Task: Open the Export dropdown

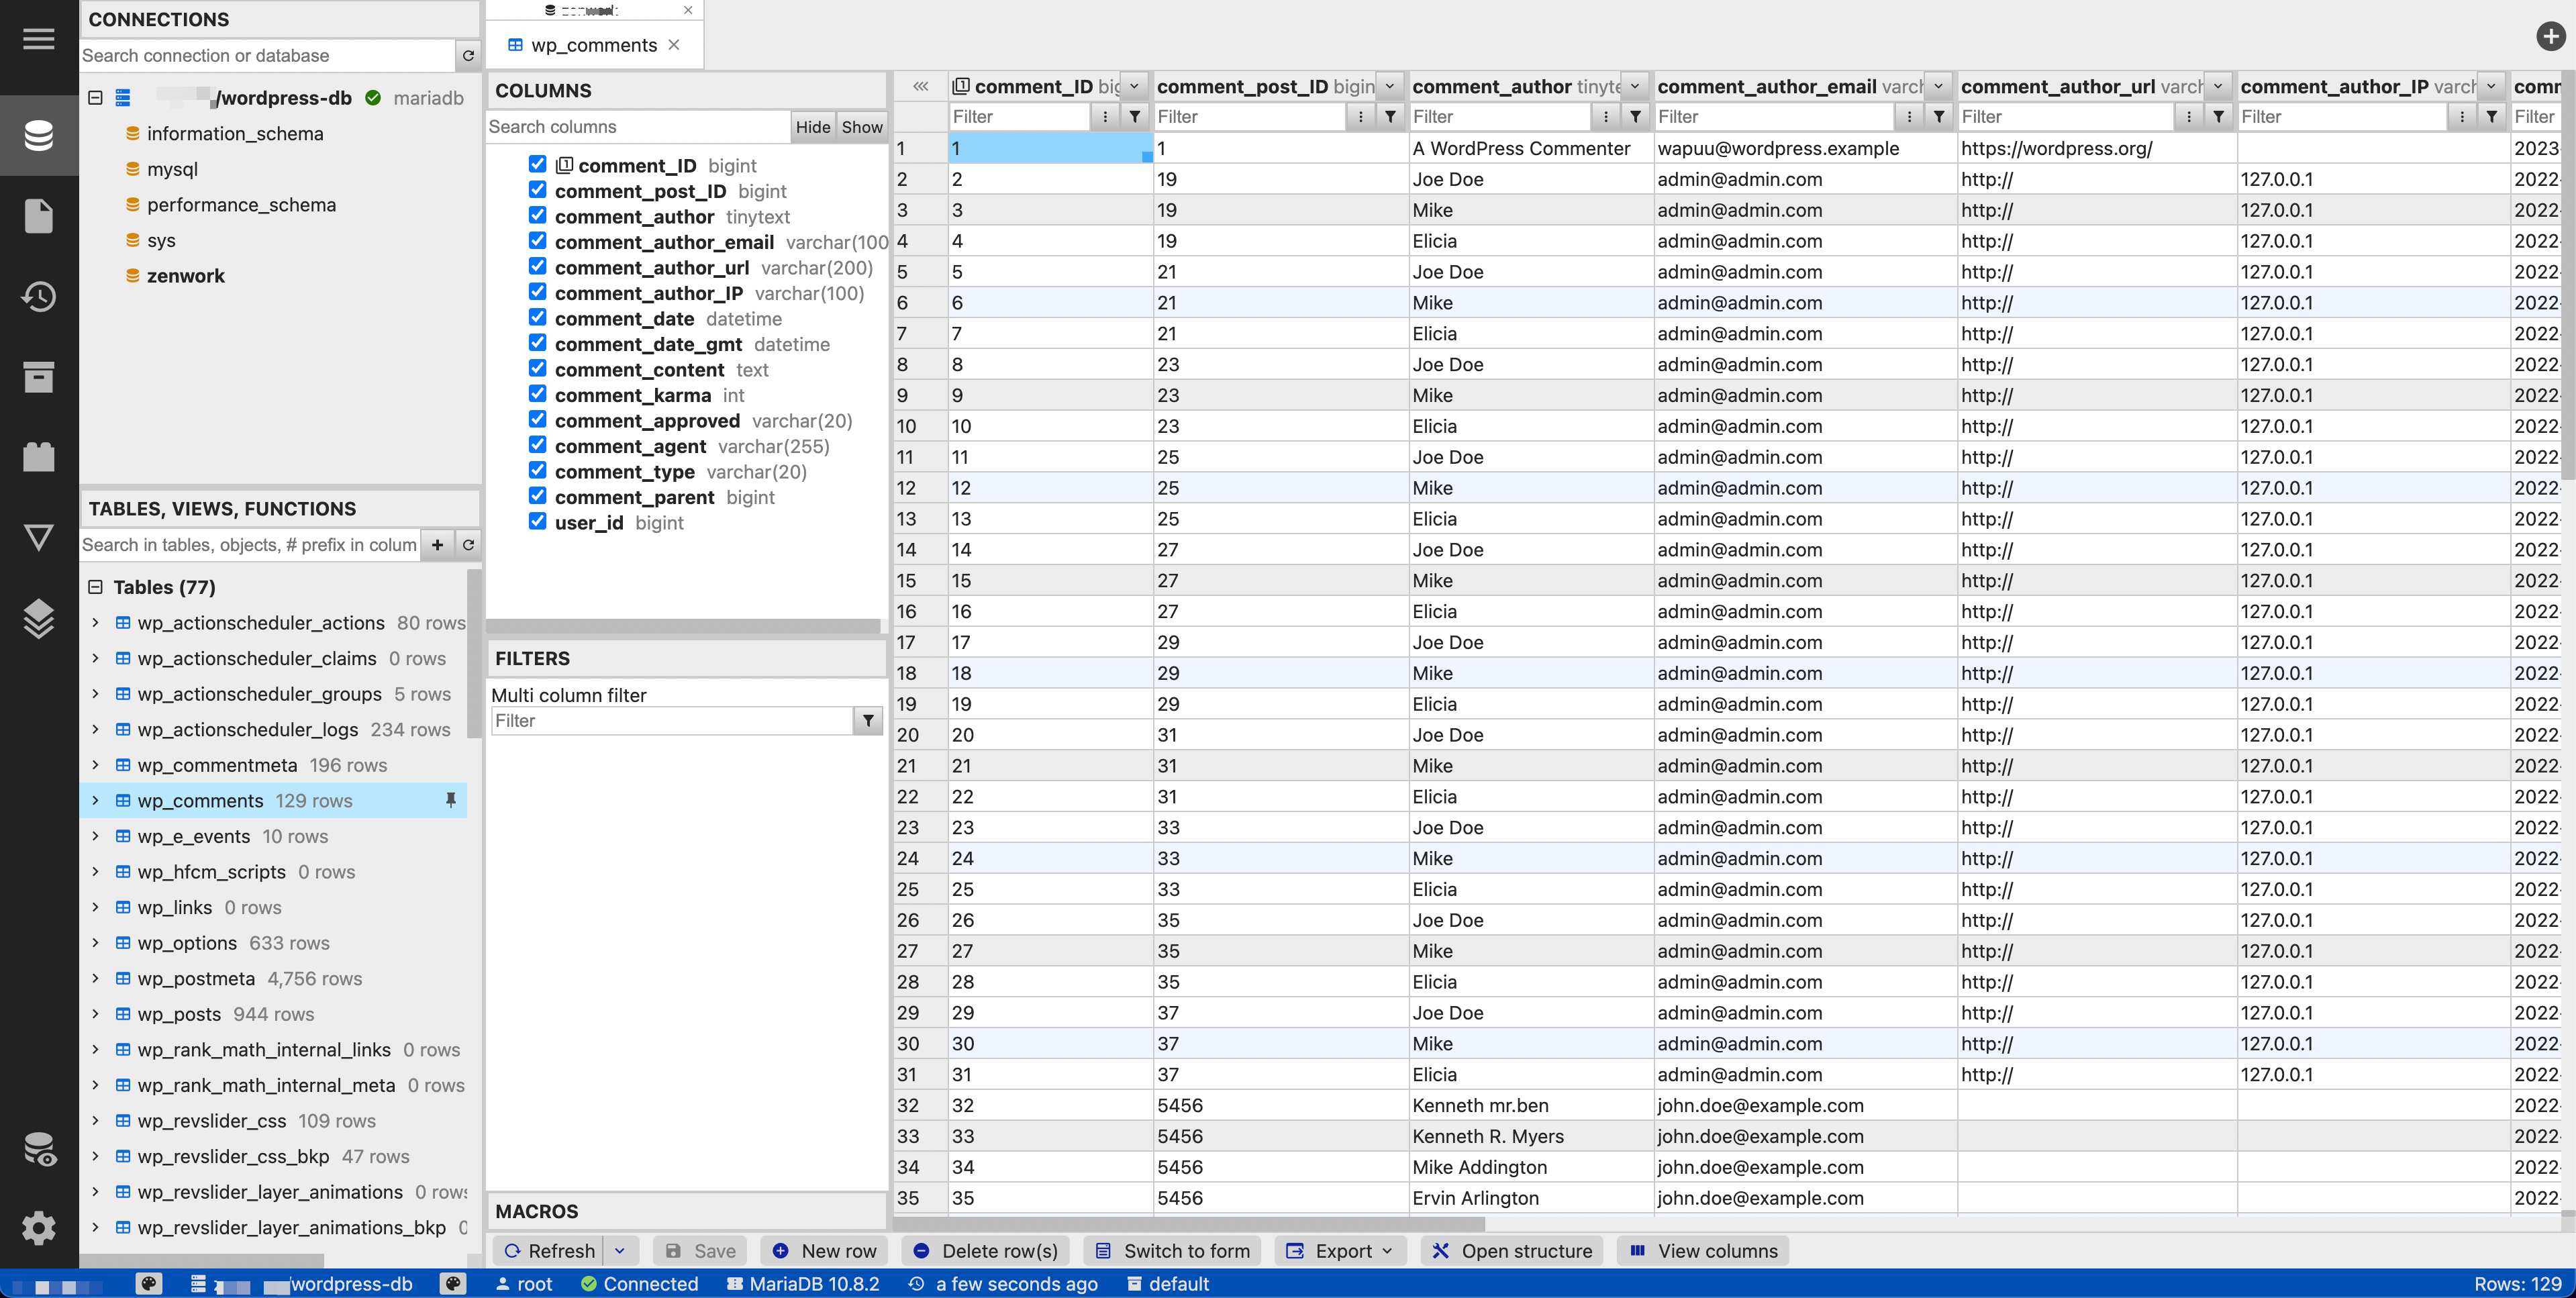Action: click(x=1339, y=1251)
